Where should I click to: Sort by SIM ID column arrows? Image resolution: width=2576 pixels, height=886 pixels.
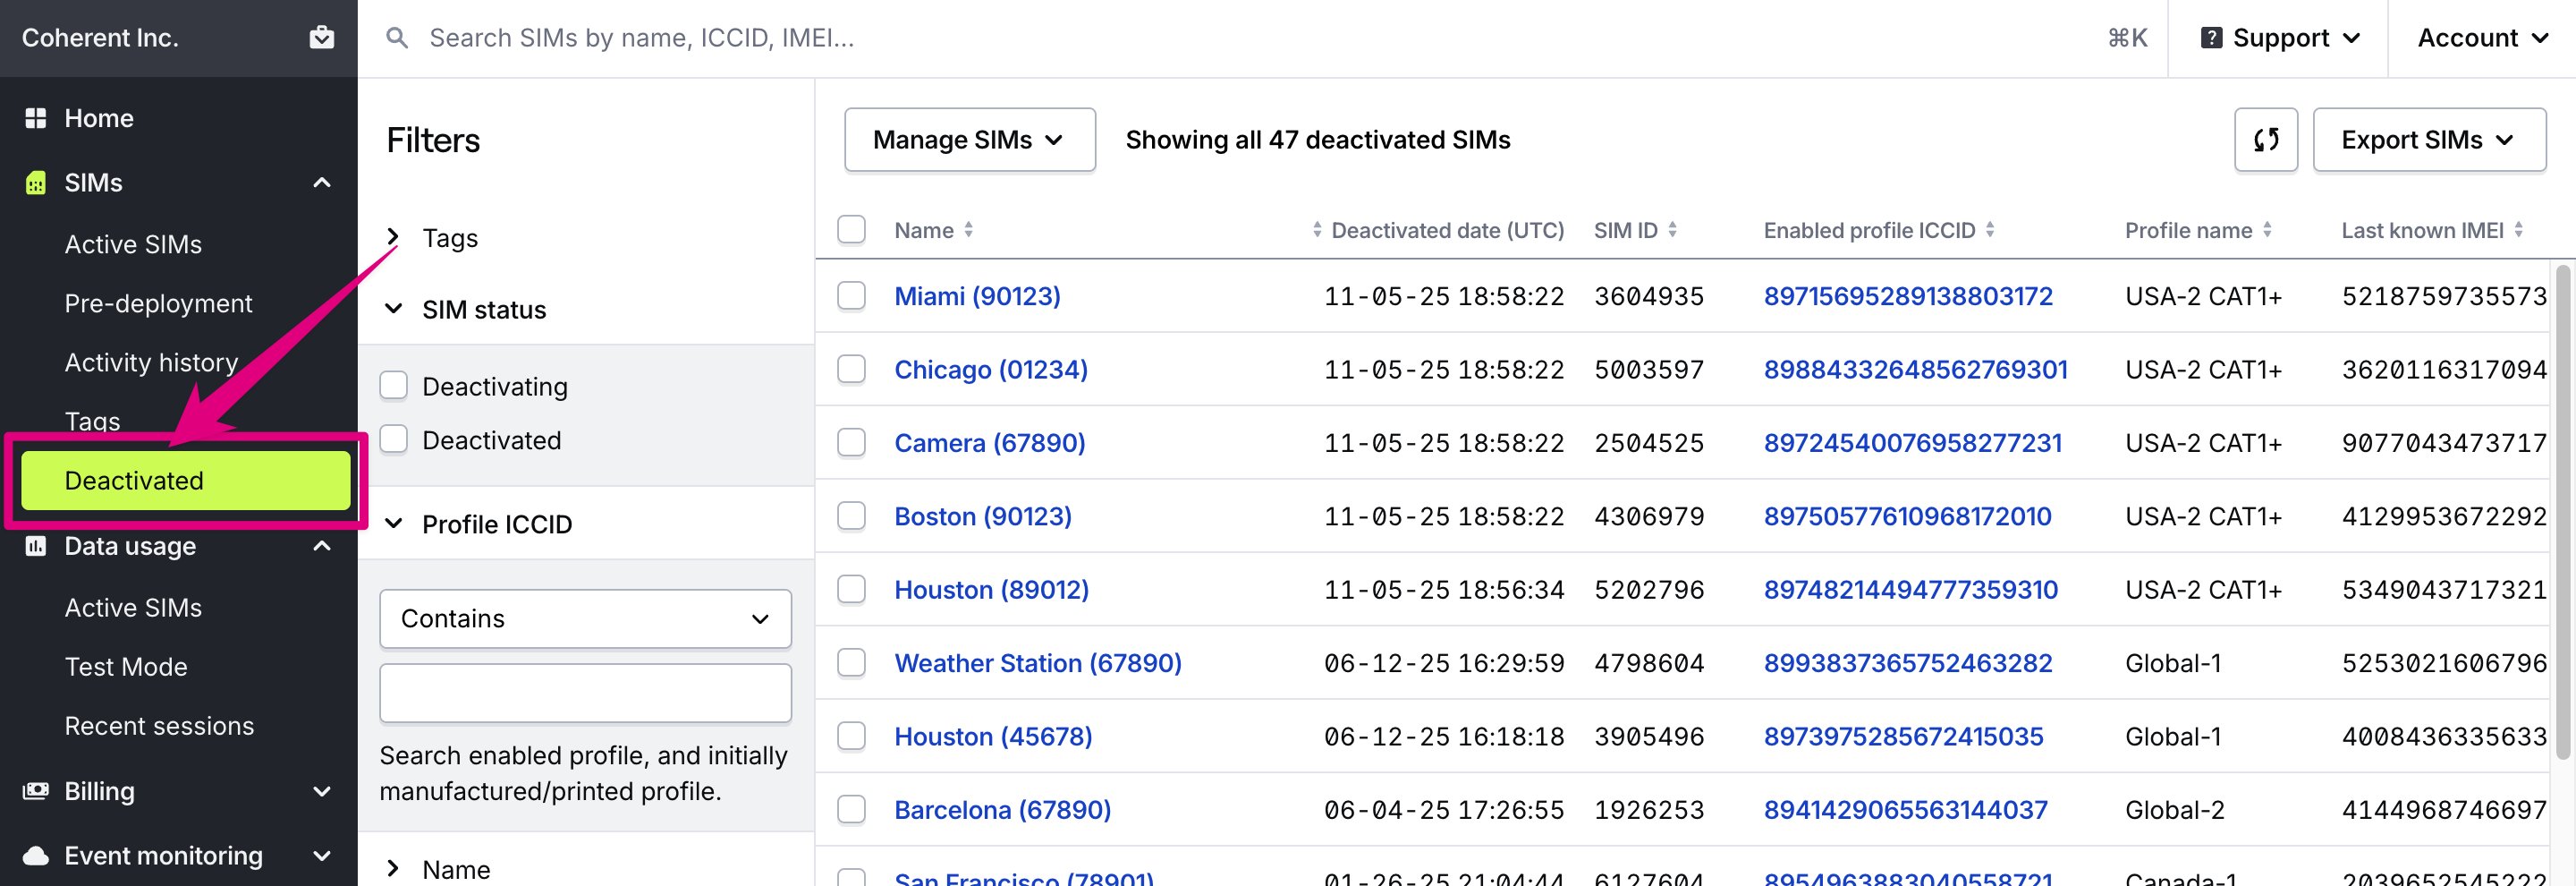pos(1672,230)
